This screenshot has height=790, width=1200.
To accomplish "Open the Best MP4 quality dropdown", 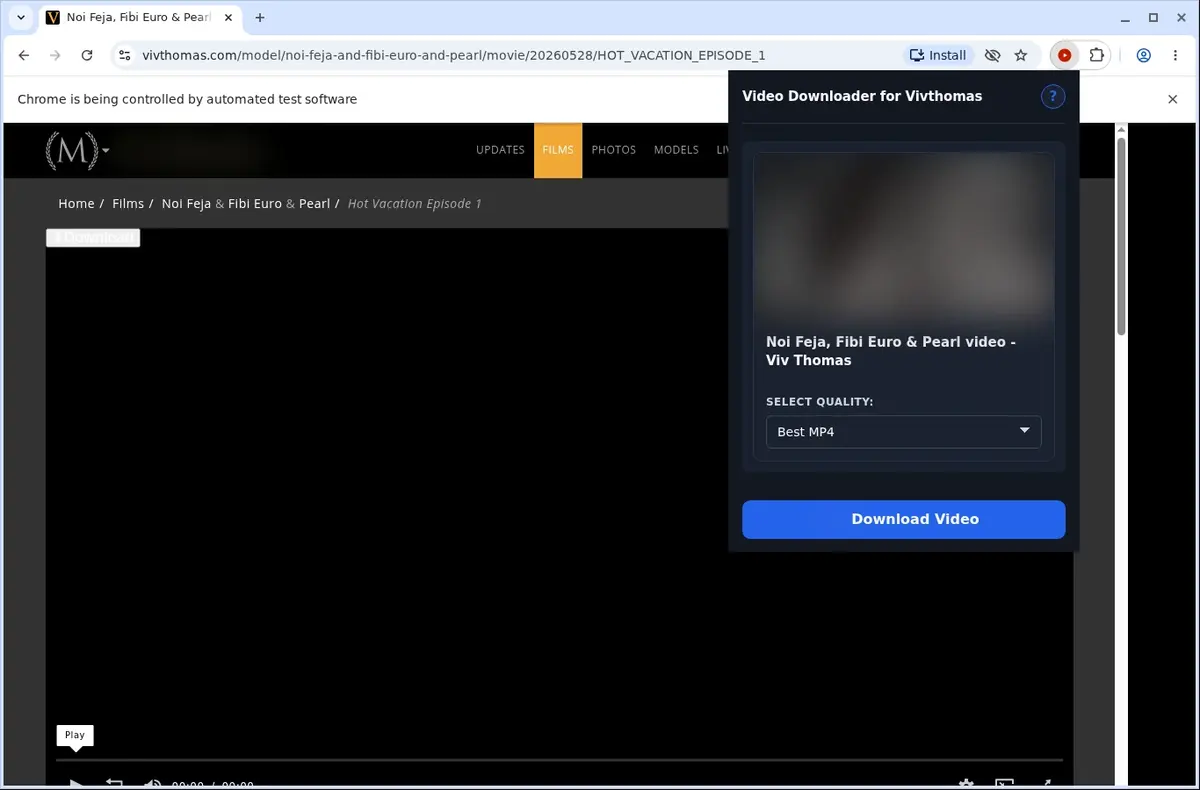I will pyautogui.click(x=904, y=432).
